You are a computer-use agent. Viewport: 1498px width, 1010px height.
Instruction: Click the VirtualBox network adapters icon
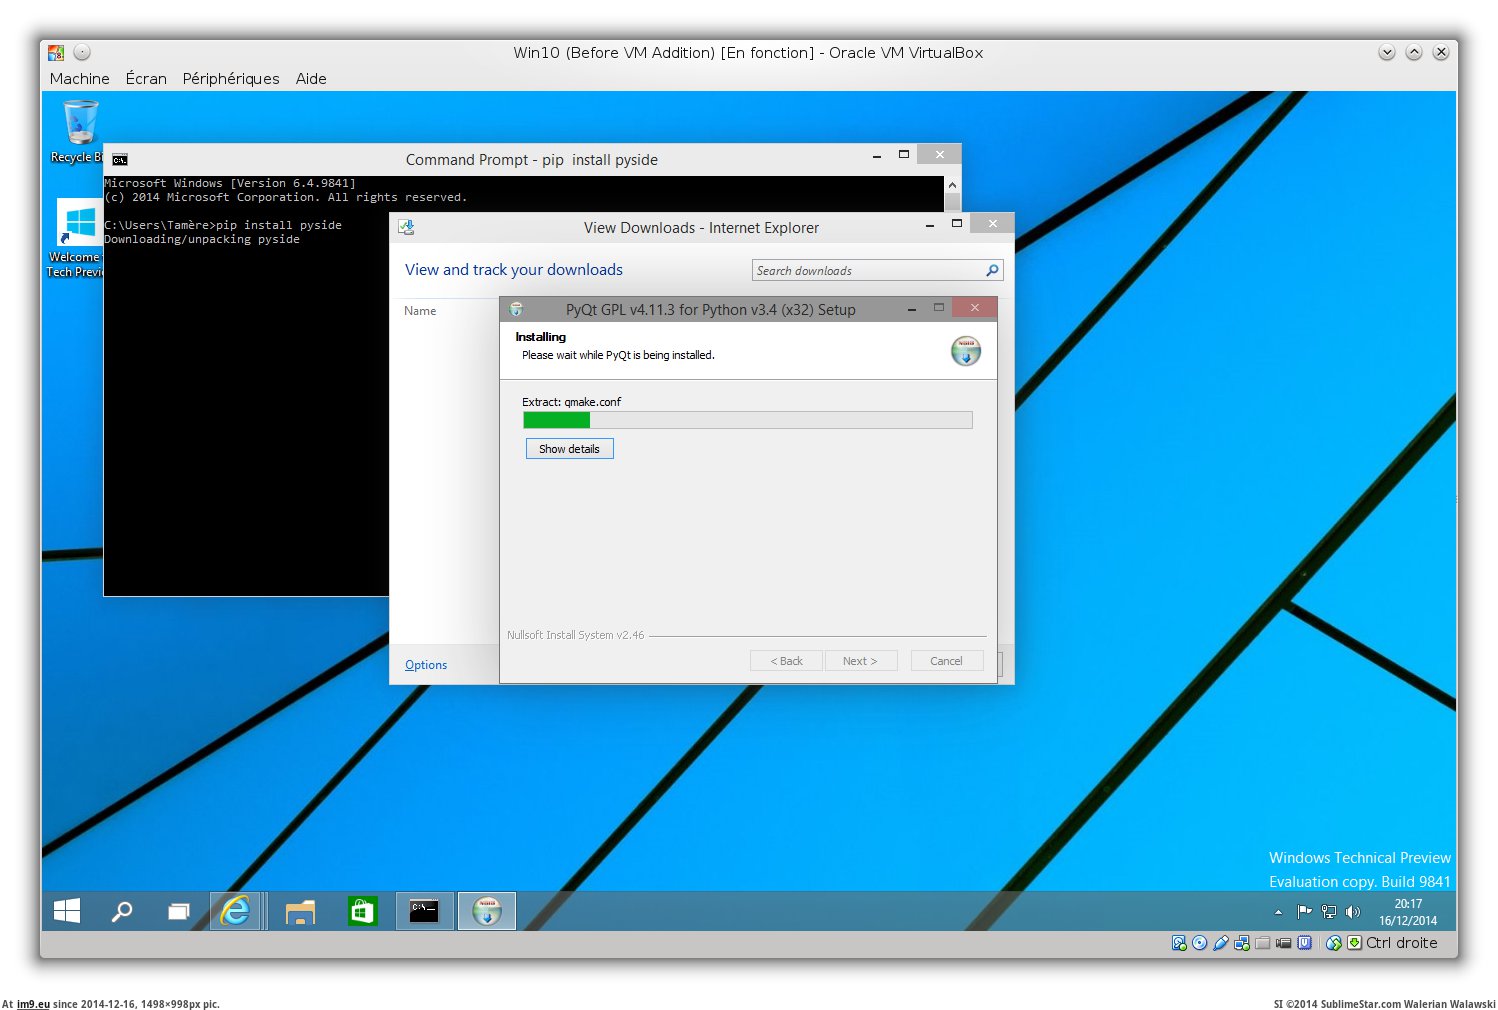[x=1242, y=943]
